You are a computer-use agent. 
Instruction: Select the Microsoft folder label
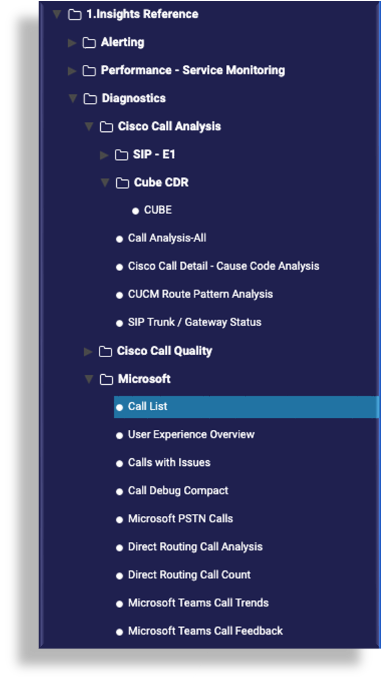pyautogui.click(x=144, y=379)
